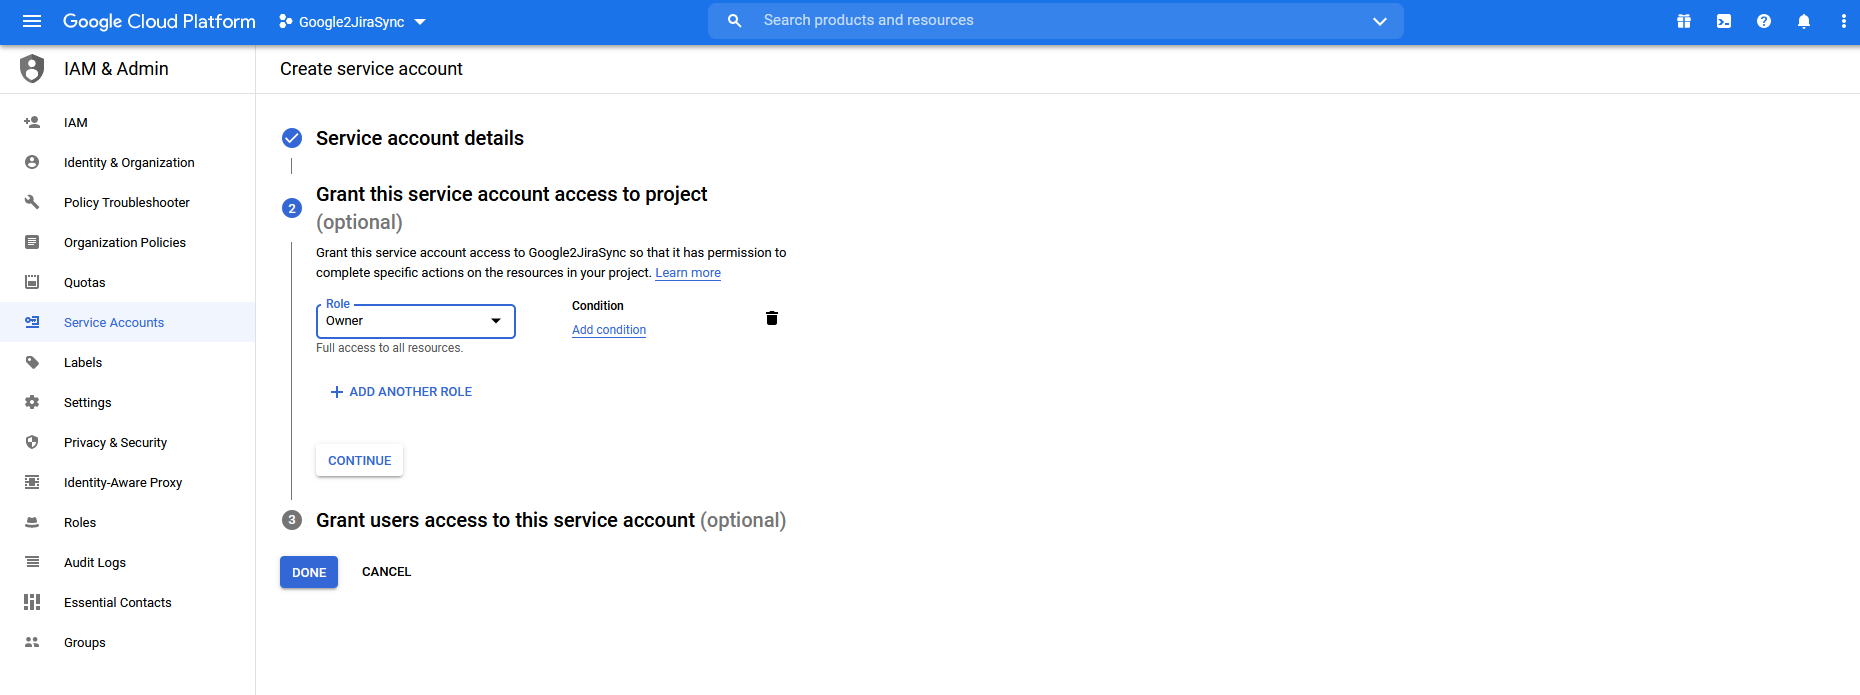Open the three-dot more options menu
The height and width of the screenshot is (695, 1860).
click(x=1843, y=21)
